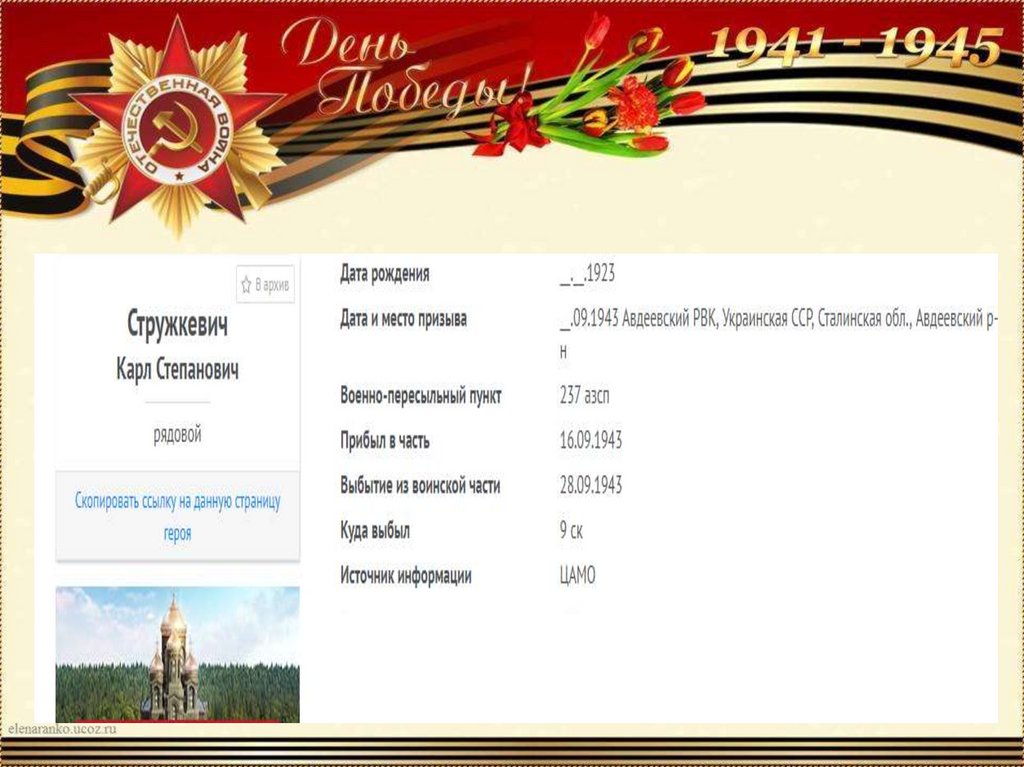
Task: Click the "В архив" button text
Action: 272,285
